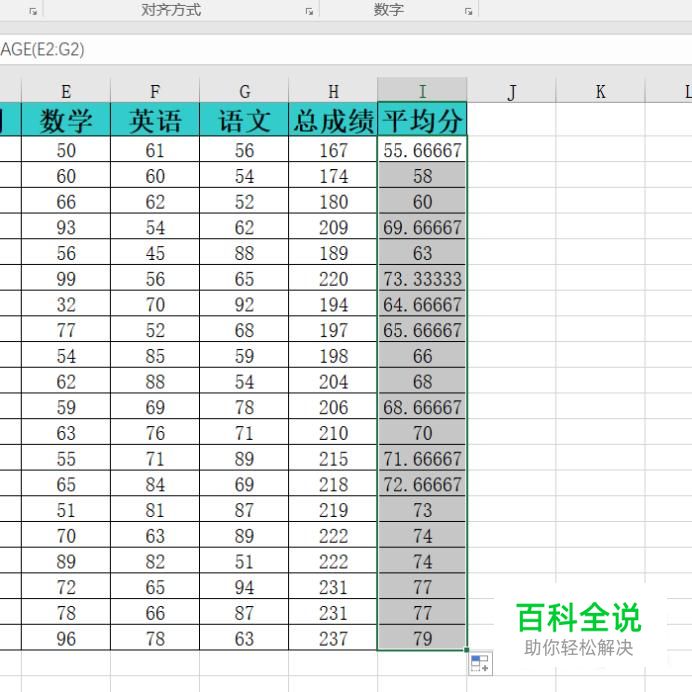This screenshot has width=692, height=692.
Task: Click the 总成绩 header cell
Action: 333,120
